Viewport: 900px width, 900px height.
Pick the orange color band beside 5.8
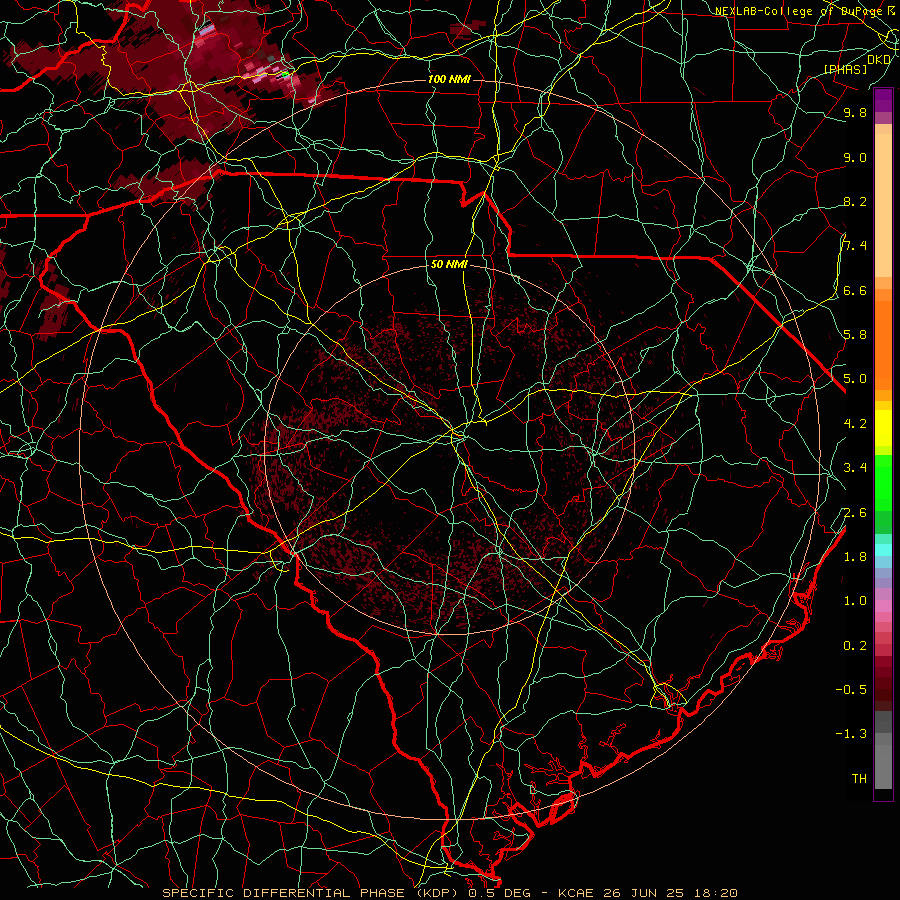[x=883, y=344]
